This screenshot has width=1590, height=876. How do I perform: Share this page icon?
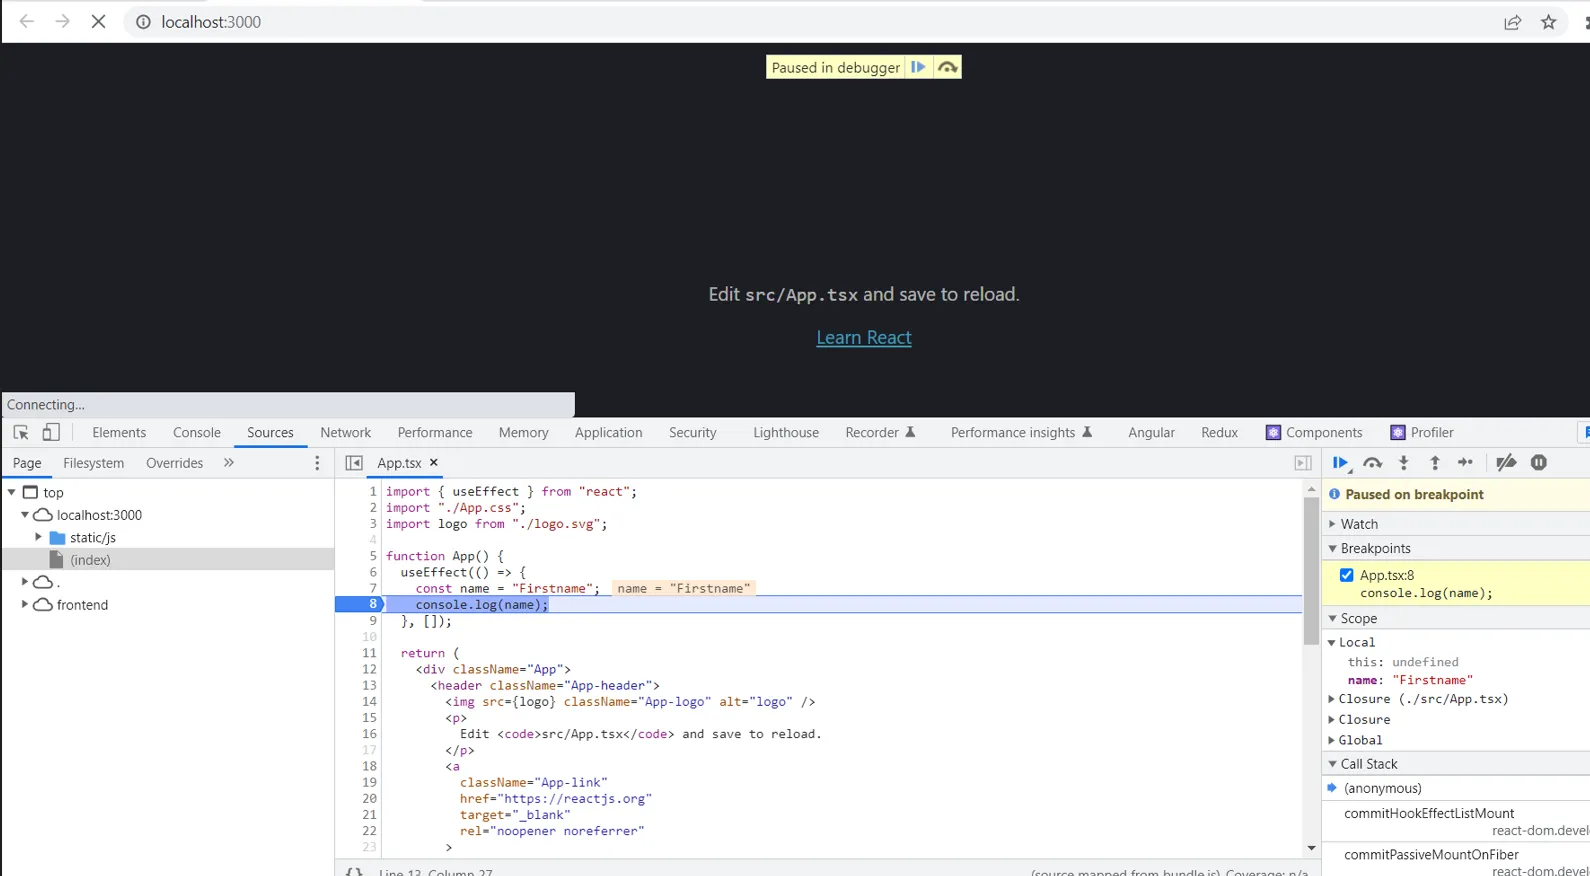point(1512,22)
